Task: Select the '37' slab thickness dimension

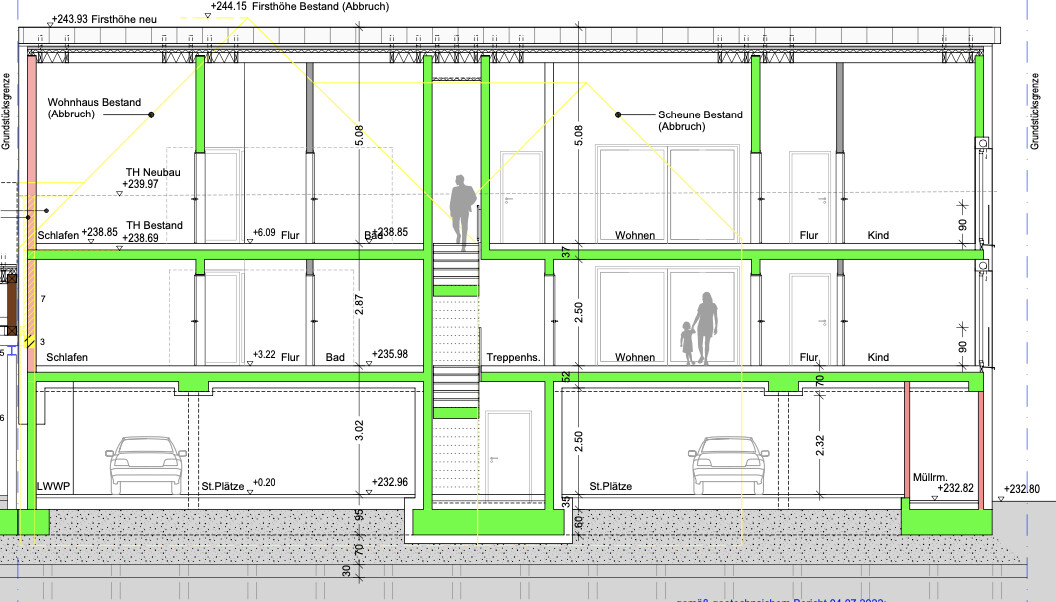Action: (x=566, y=252)
